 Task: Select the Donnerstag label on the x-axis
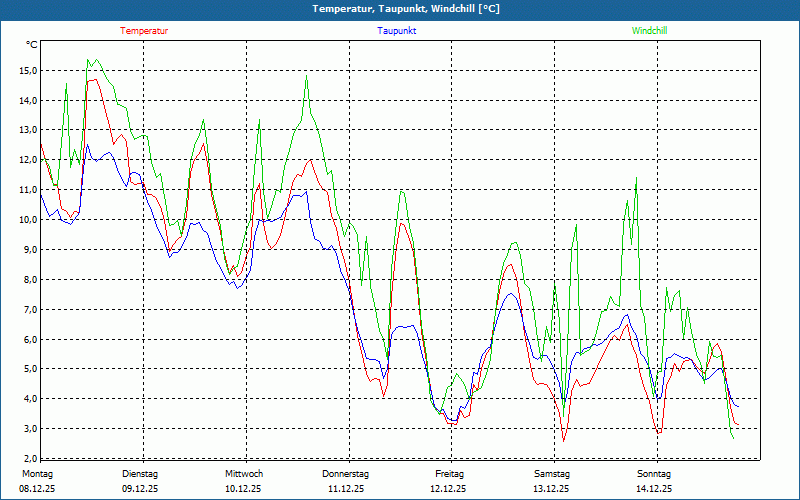click(x=346, y=473)
